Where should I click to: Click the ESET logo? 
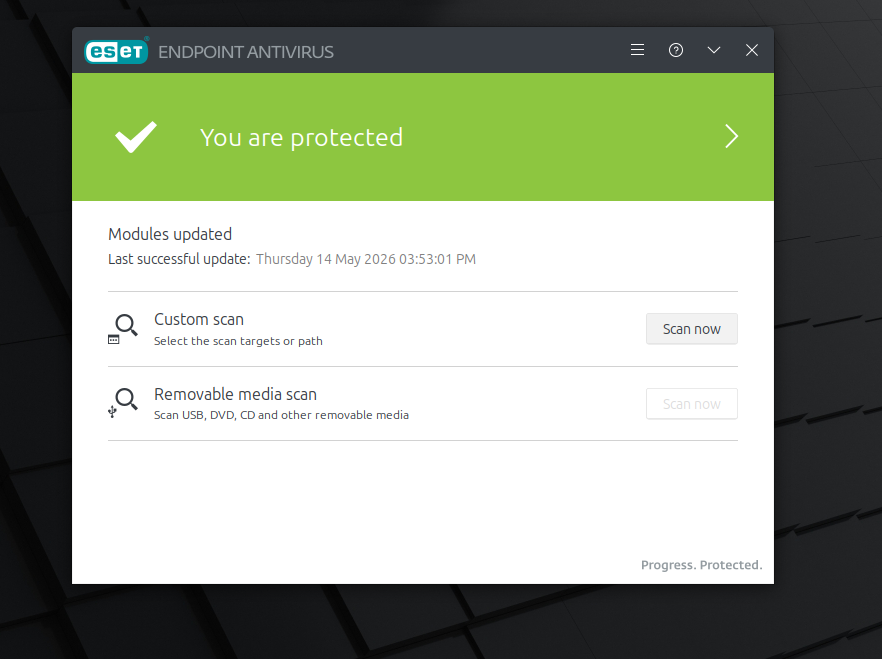pos(116,51)
